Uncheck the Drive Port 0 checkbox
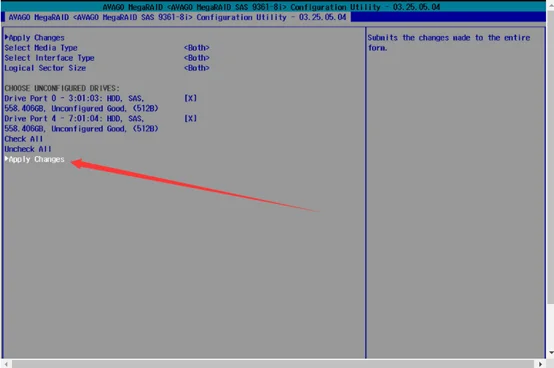 [190, 98]
